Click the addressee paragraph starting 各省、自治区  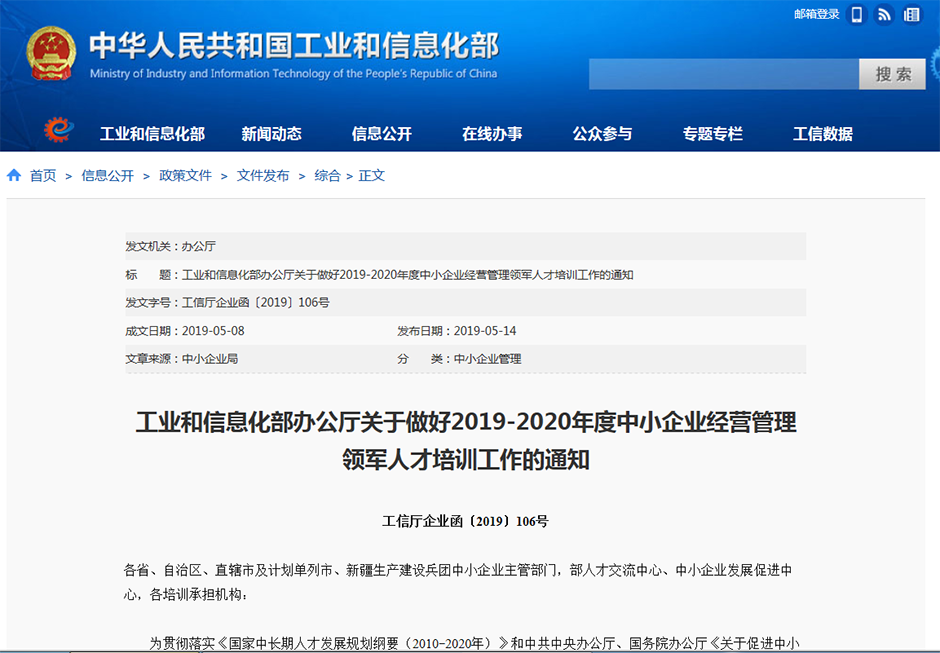(x=458, y=582)
